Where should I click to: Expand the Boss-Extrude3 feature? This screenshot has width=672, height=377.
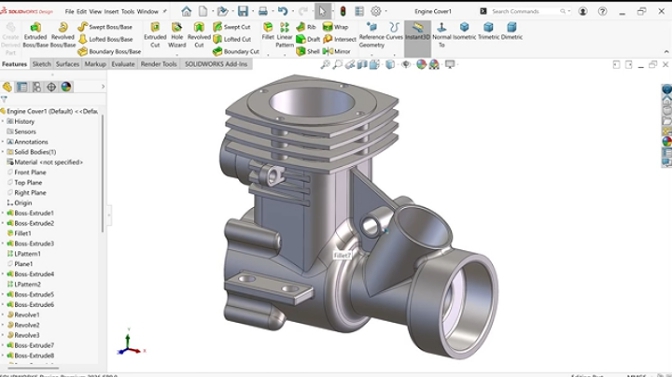click(x=3, y=243)
